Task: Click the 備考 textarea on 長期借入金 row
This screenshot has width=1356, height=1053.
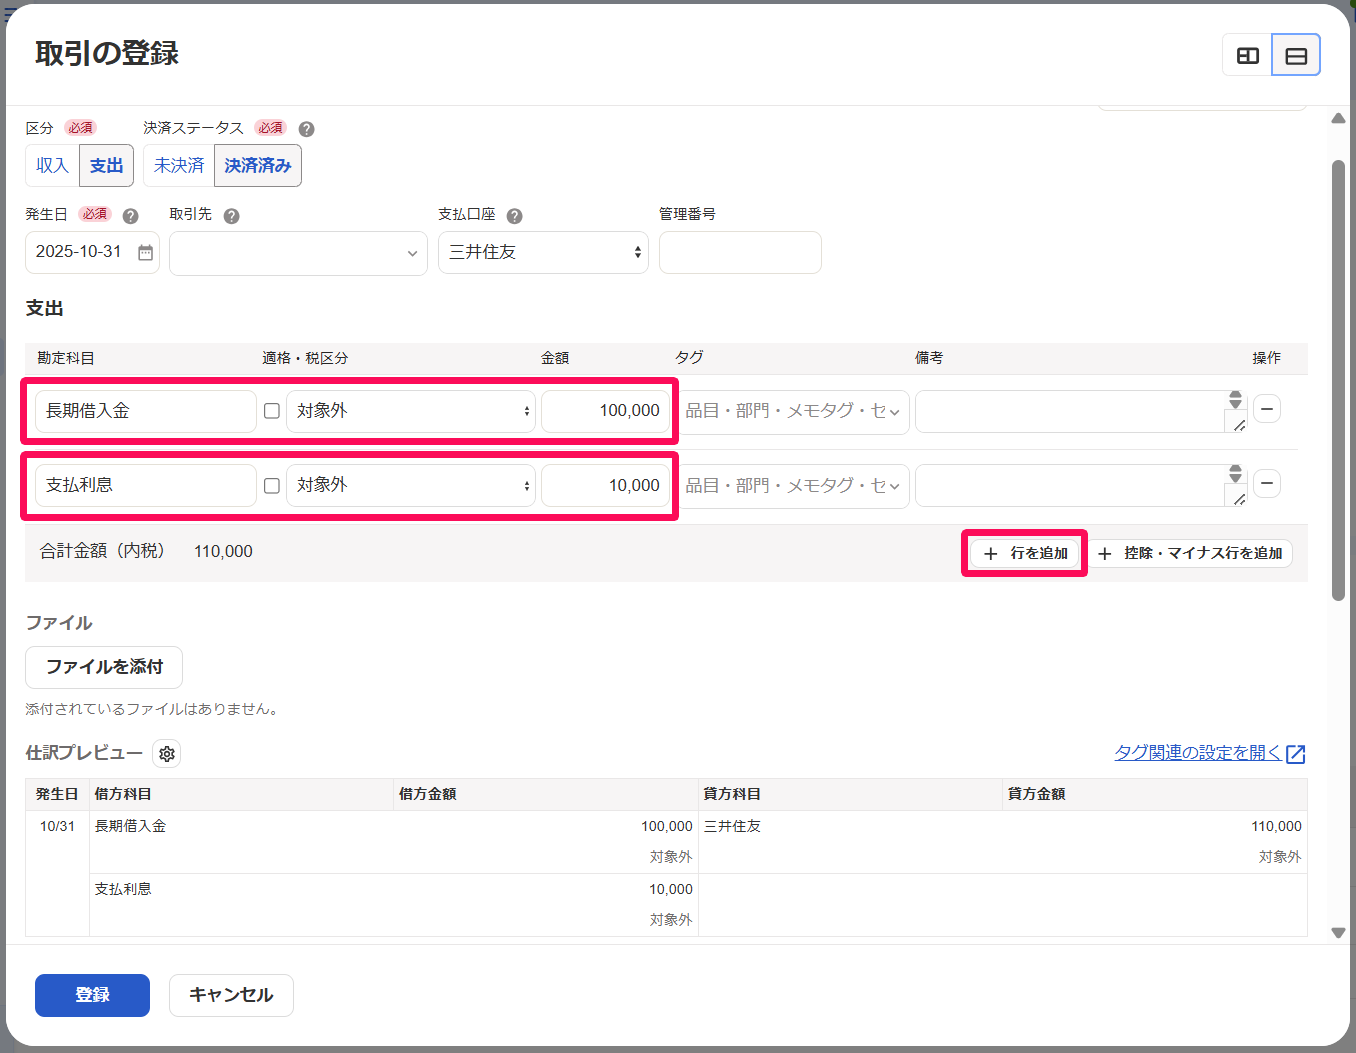Action: 1071,411
